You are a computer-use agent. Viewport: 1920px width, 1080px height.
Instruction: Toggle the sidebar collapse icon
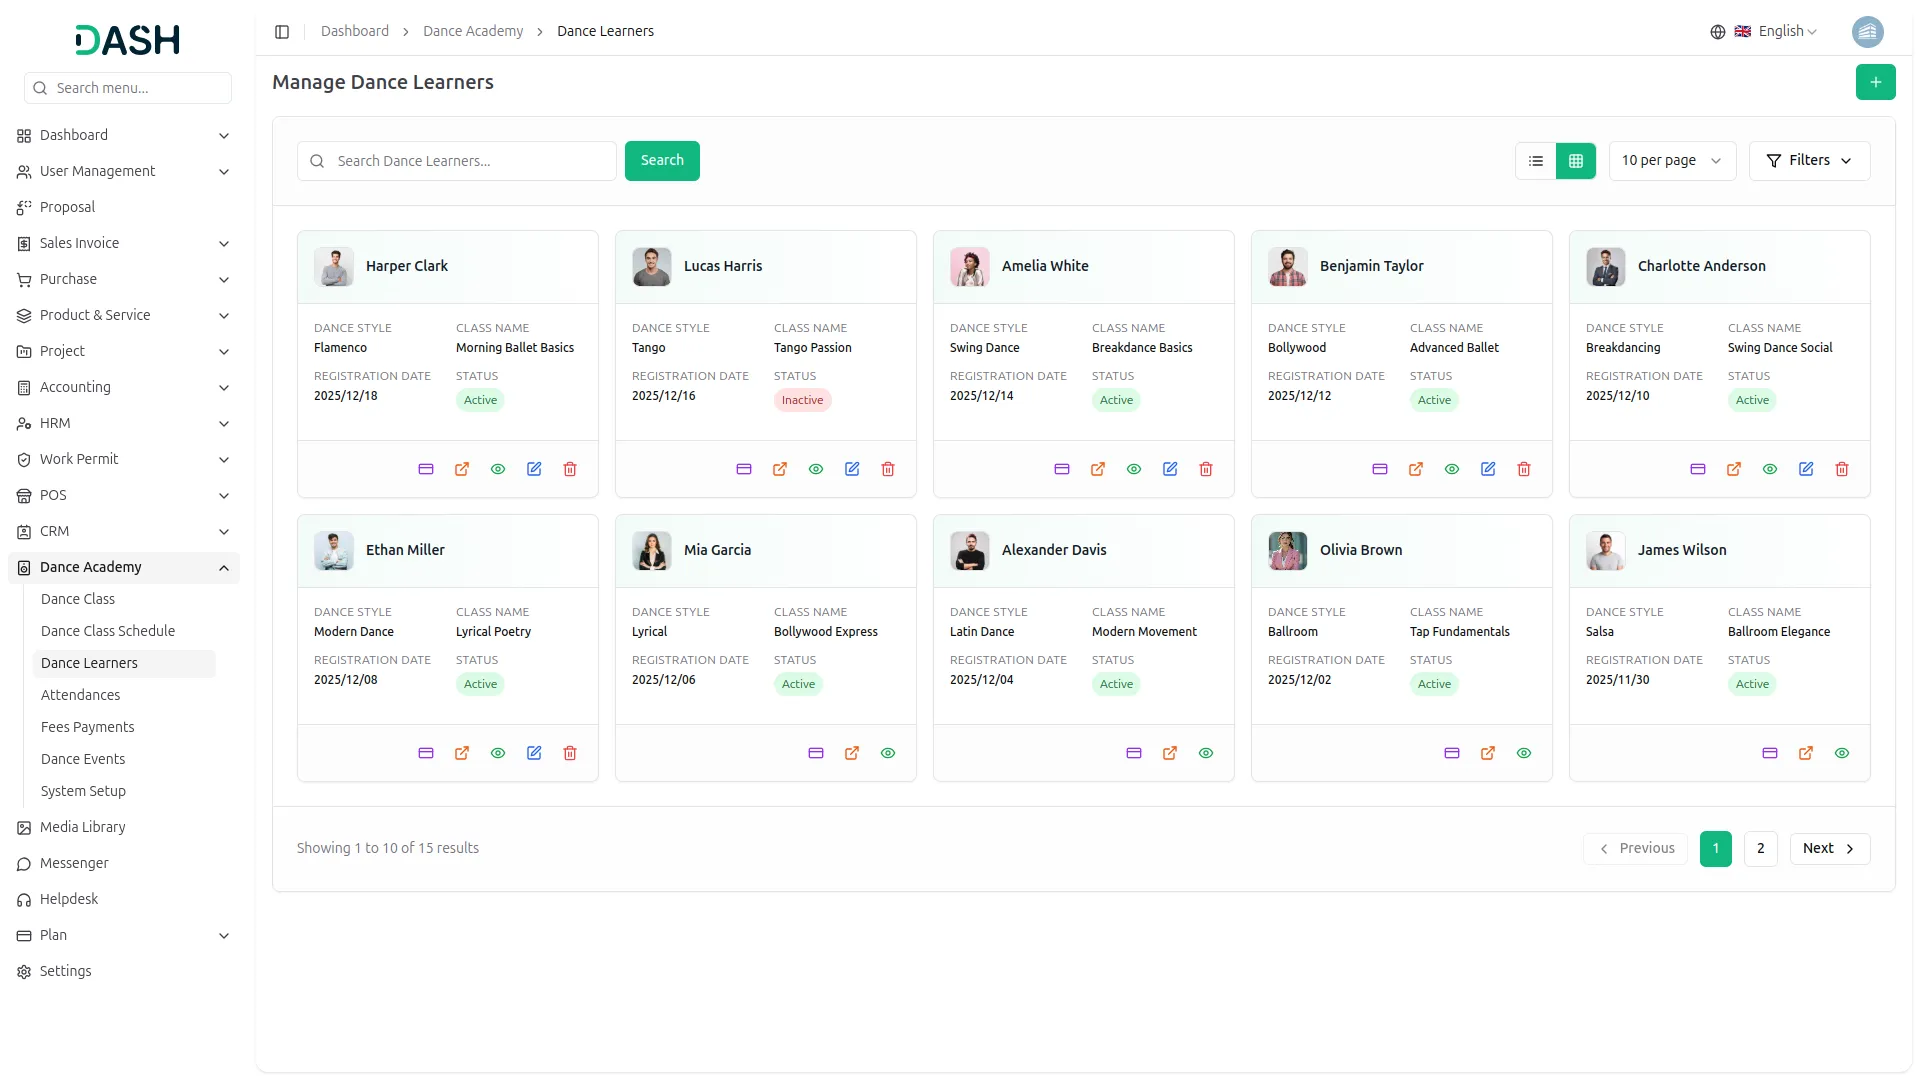282,32
